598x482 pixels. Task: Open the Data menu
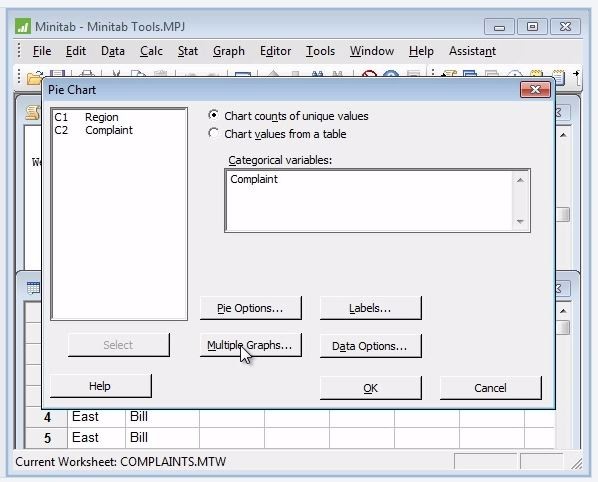click(113, 51)
